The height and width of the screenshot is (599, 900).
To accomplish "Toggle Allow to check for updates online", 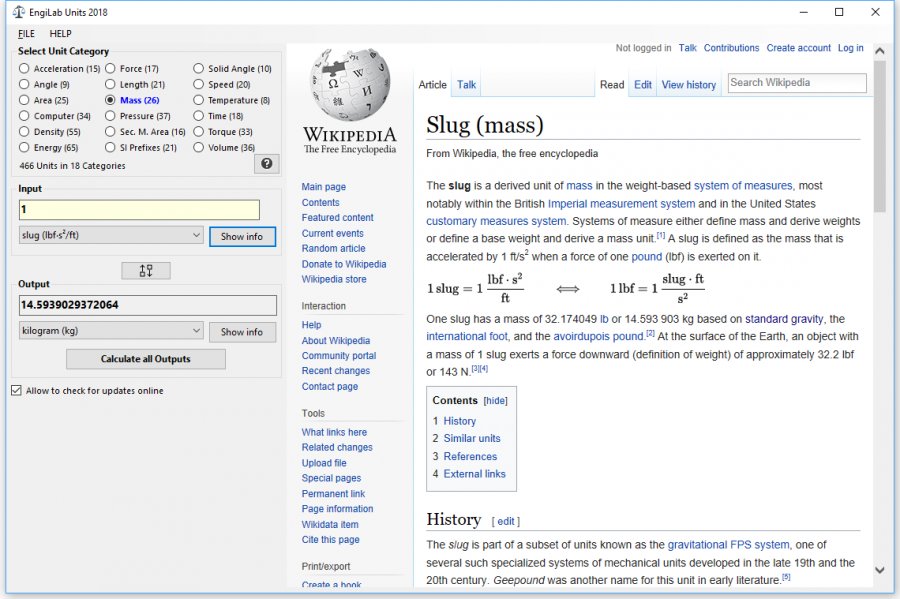I will (x=87, y=391).
